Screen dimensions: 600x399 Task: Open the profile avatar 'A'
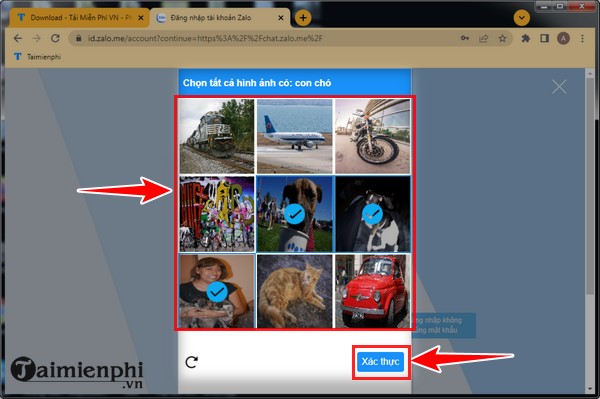click(563, 38)
